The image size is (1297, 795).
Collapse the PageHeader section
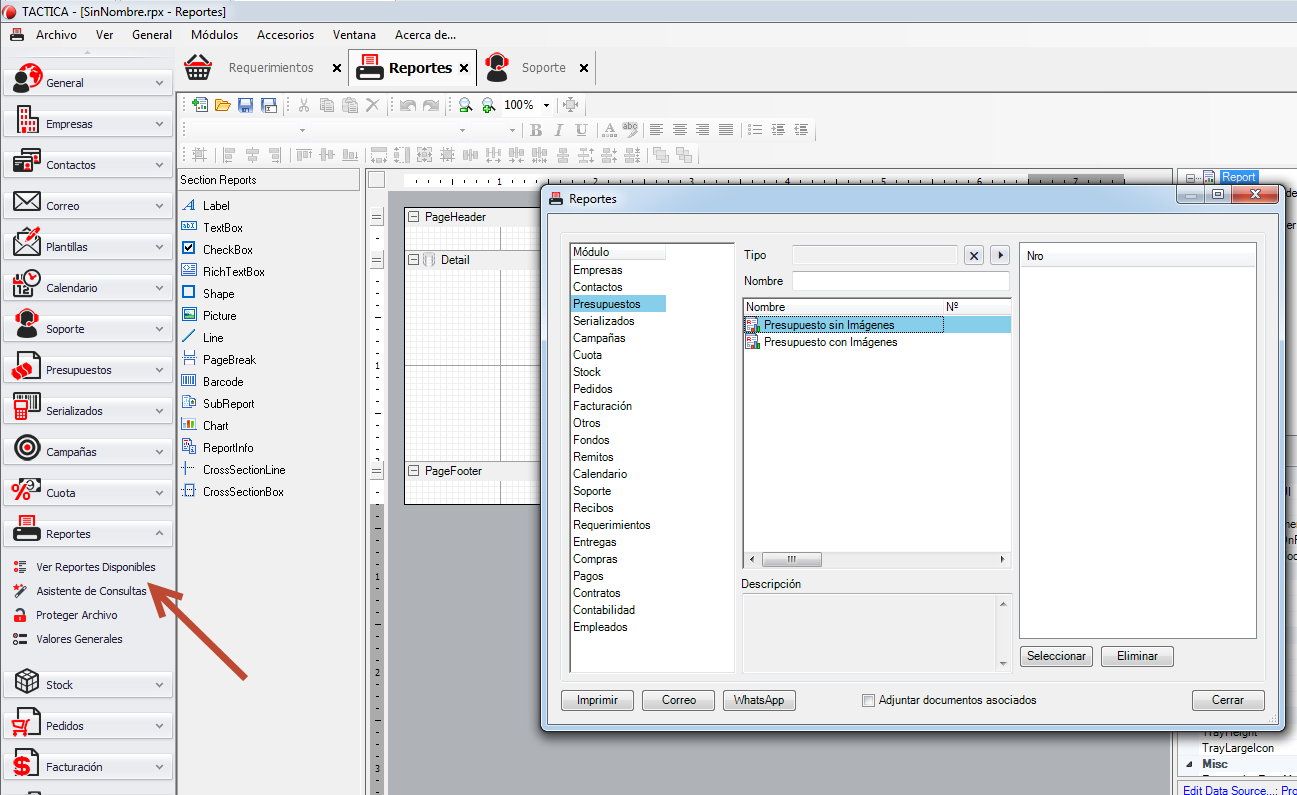click(x=414, y=217)
